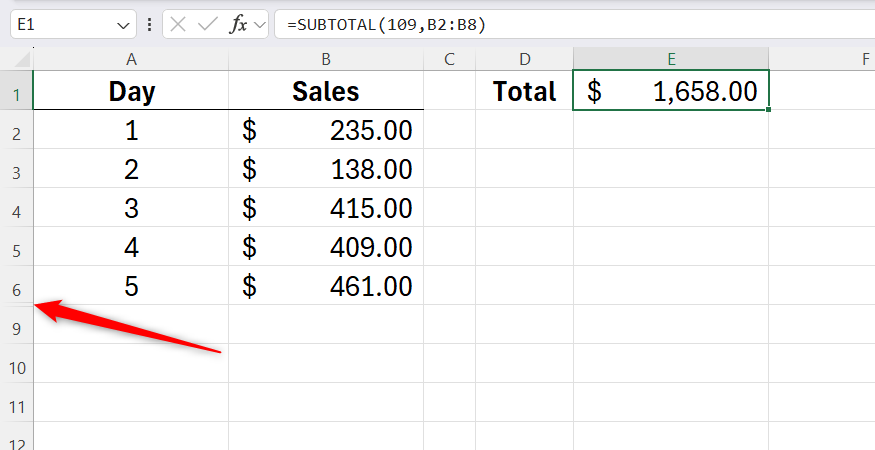
Task: Click the Name Box showing E1
Action: click(x=73, y=25)
